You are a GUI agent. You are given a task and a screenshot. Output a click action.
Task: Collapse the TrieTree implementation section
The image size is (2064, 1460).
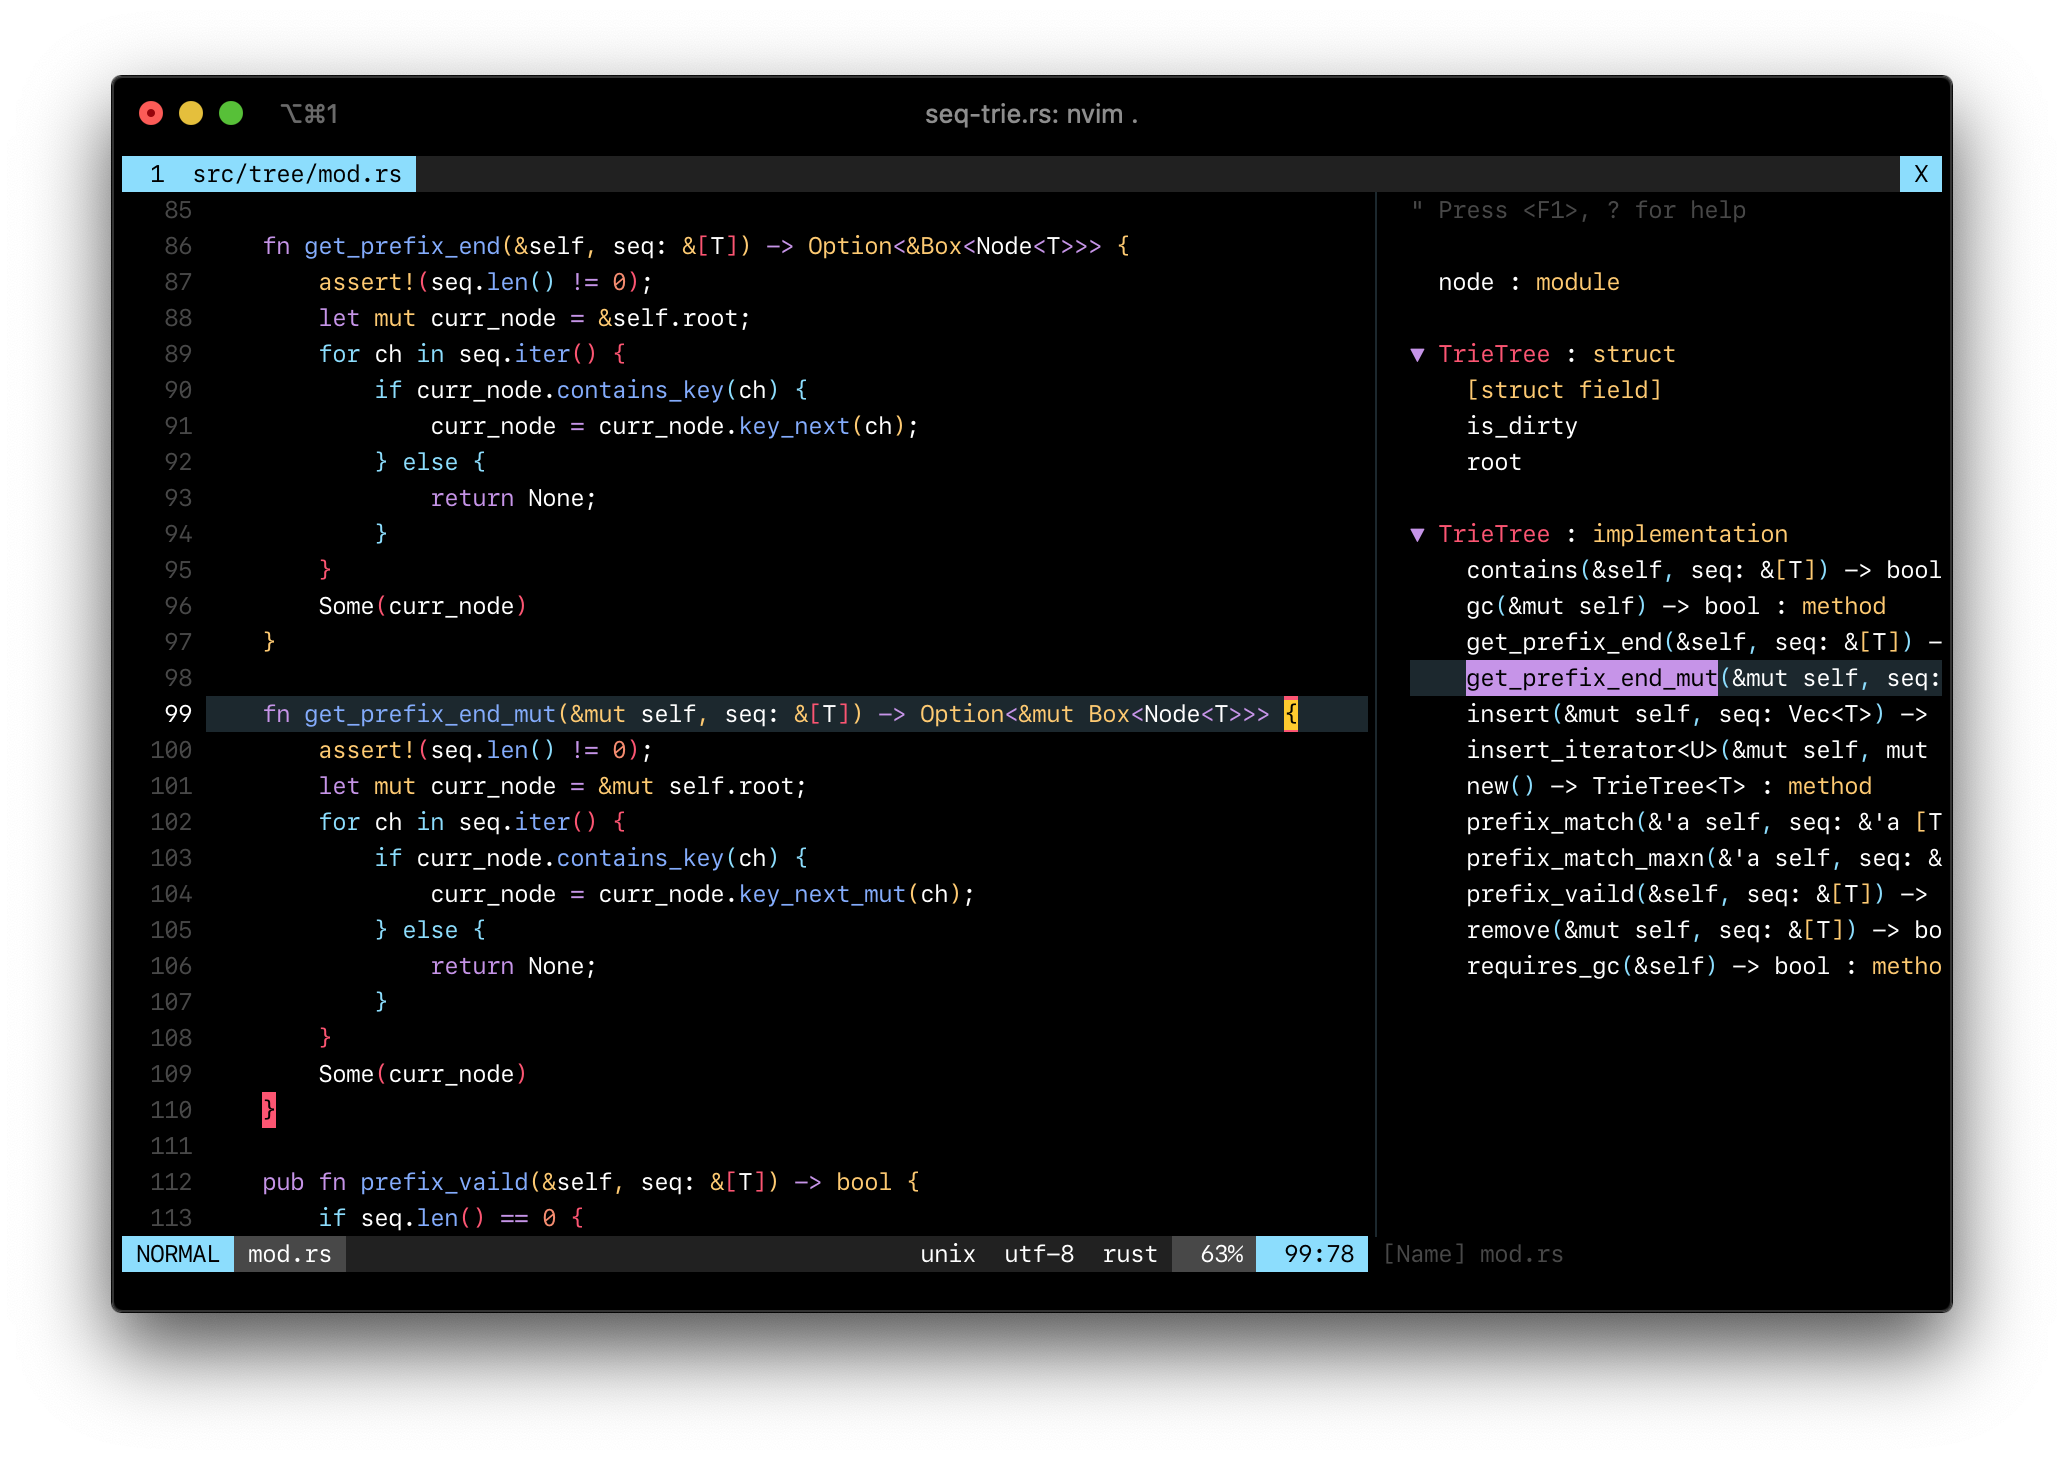pyautogui.click(x=1417, y=535)
